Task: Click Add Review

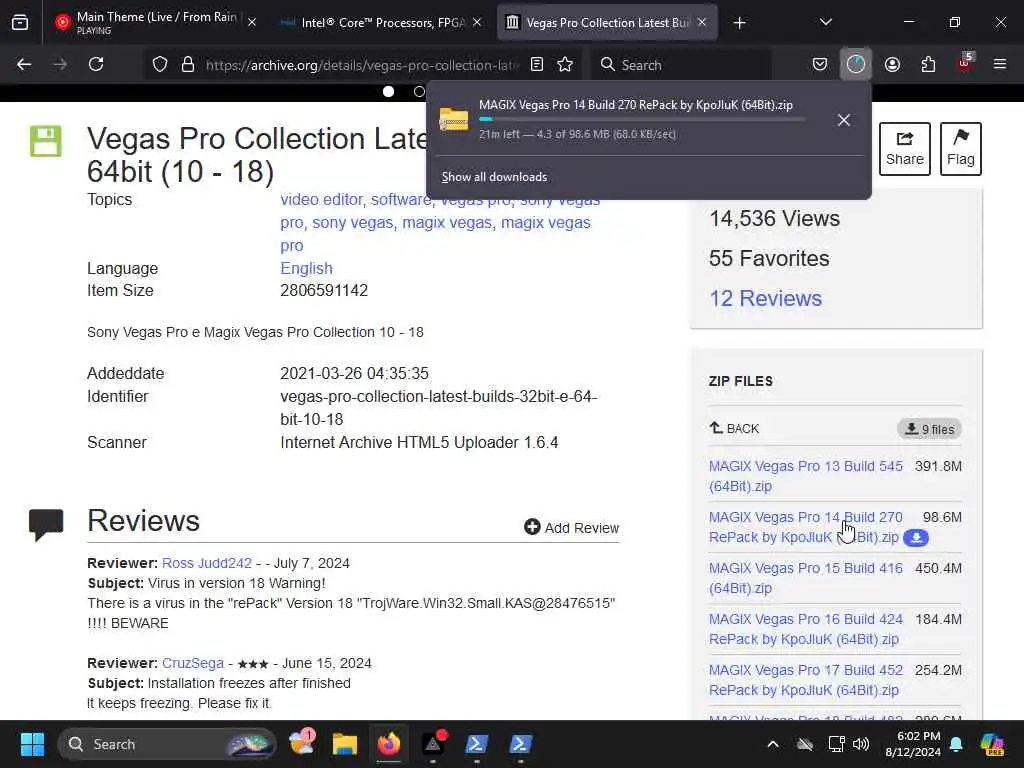Action: 571,528
